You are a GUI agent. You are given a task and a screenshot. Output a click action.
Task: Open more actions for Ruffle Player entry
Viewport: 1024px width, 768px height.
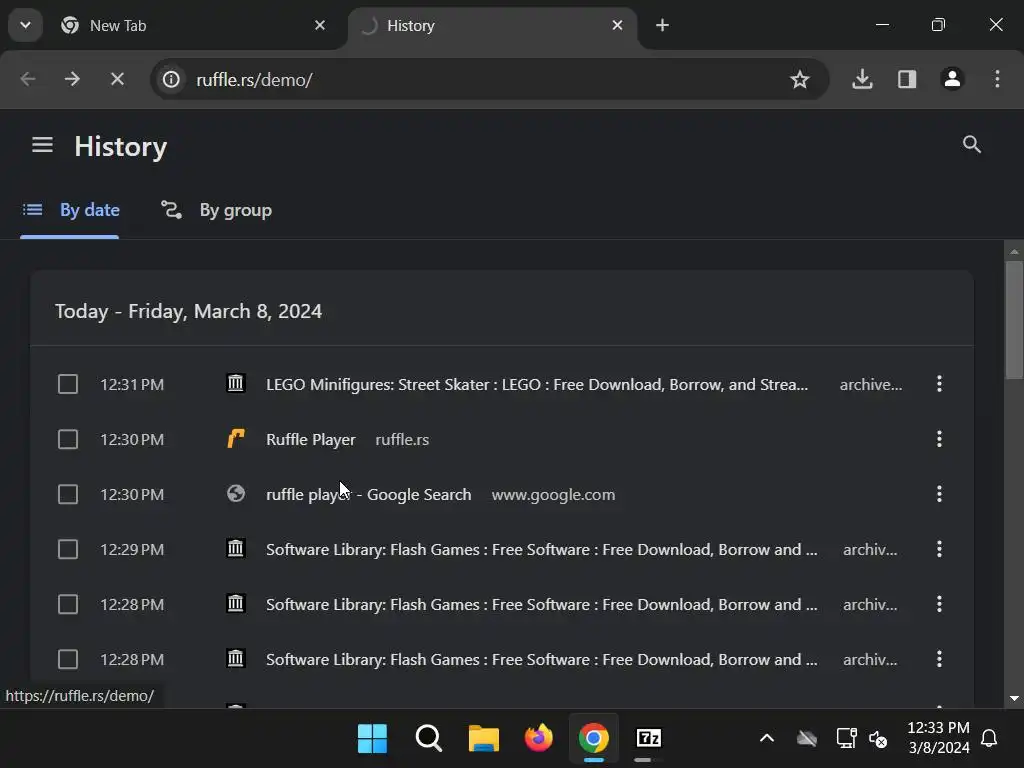(939, 439)
